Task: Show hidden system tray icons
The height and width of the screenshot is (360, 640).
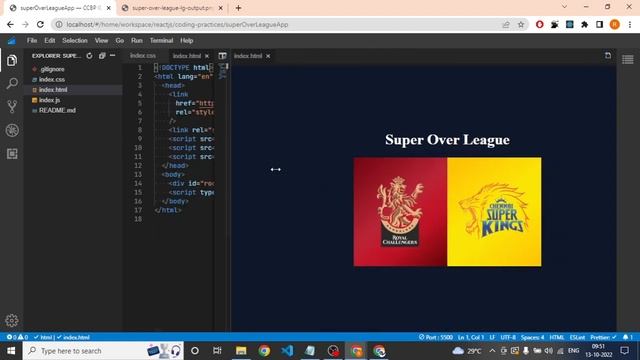Action: 492,351
